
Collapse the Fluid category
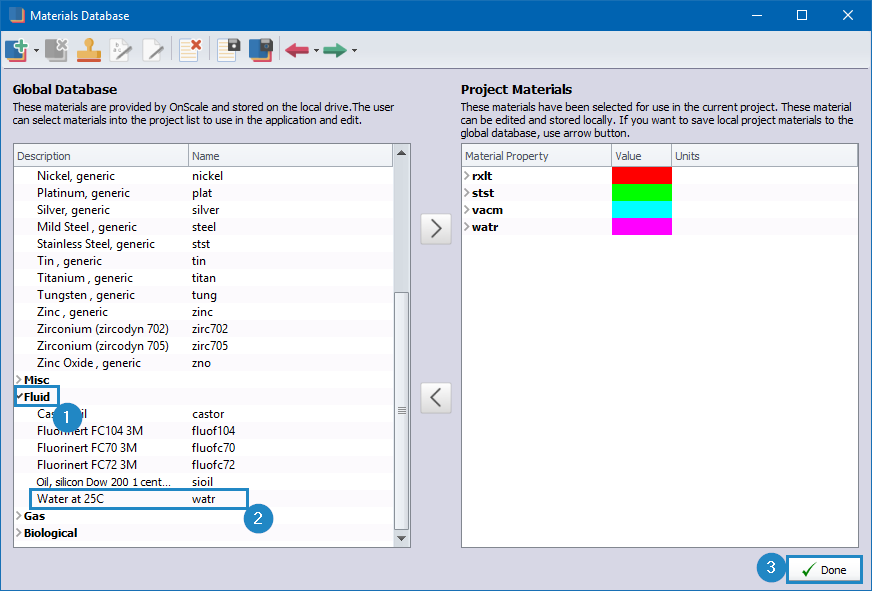(x=19, y=396)
